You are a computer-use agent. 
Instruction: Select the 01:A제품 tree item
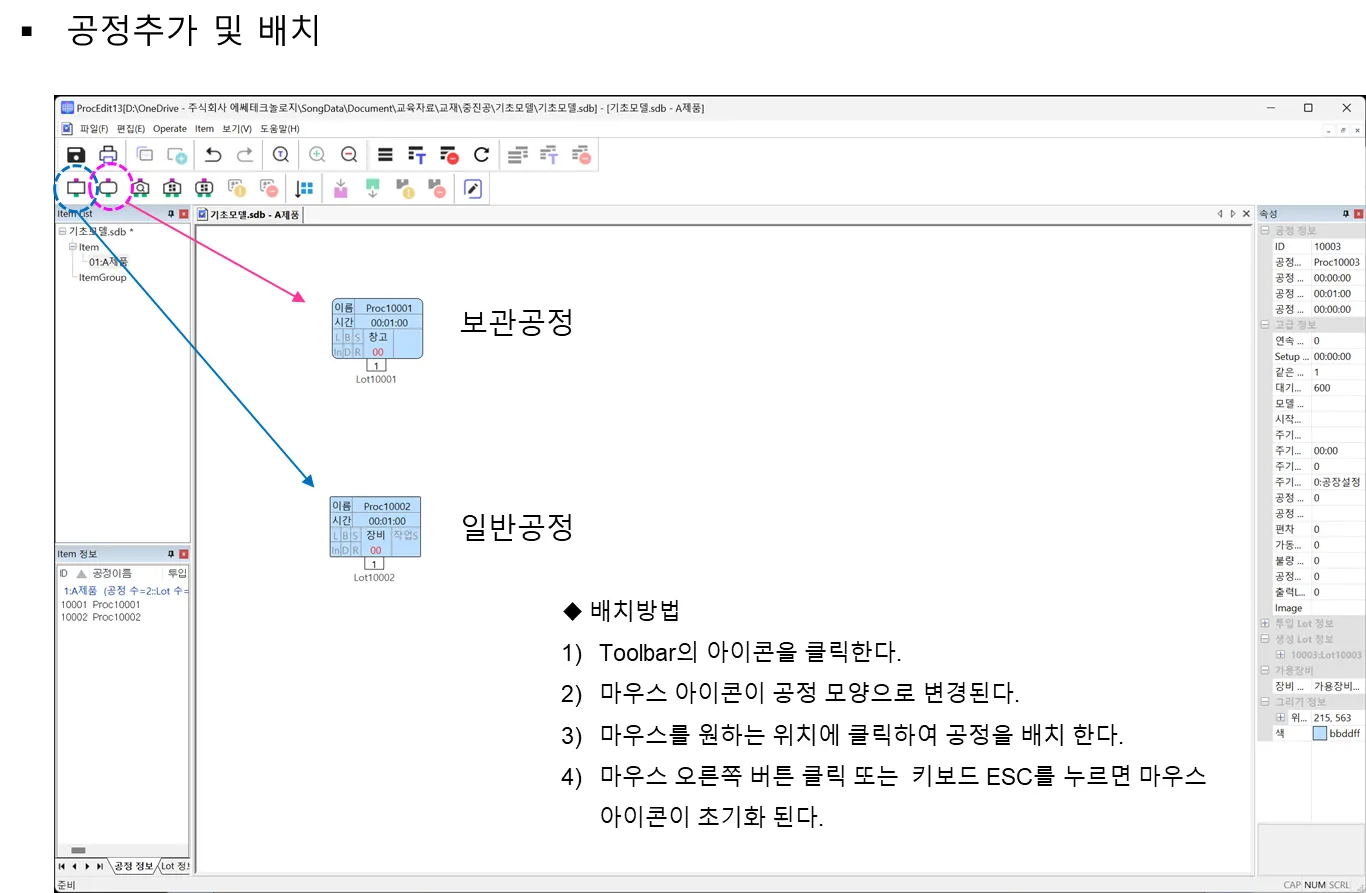108,262
